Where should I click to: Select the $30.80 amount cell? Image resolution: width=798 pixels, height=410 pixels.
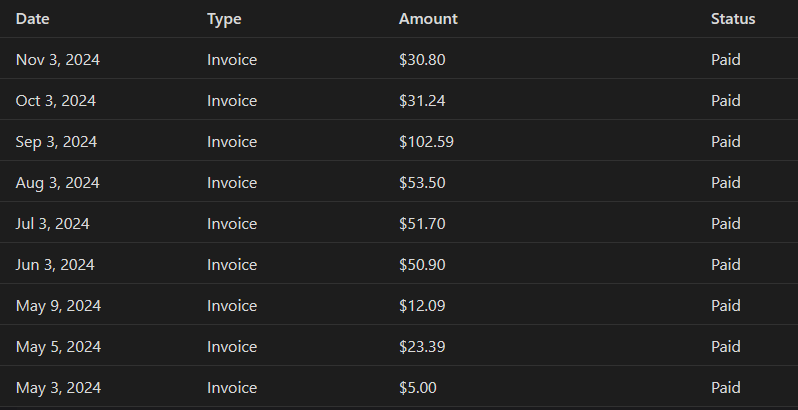[x=422, y=60]
